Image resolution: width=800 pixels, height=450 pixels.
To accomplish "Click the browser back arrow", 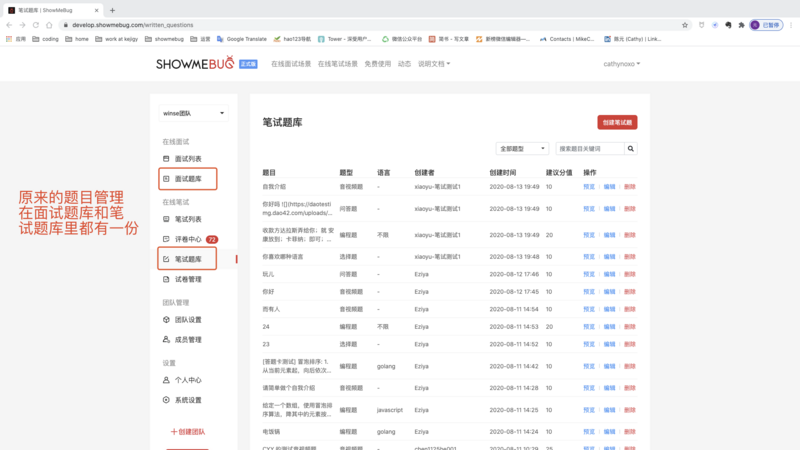I will (x=9, y=25).
